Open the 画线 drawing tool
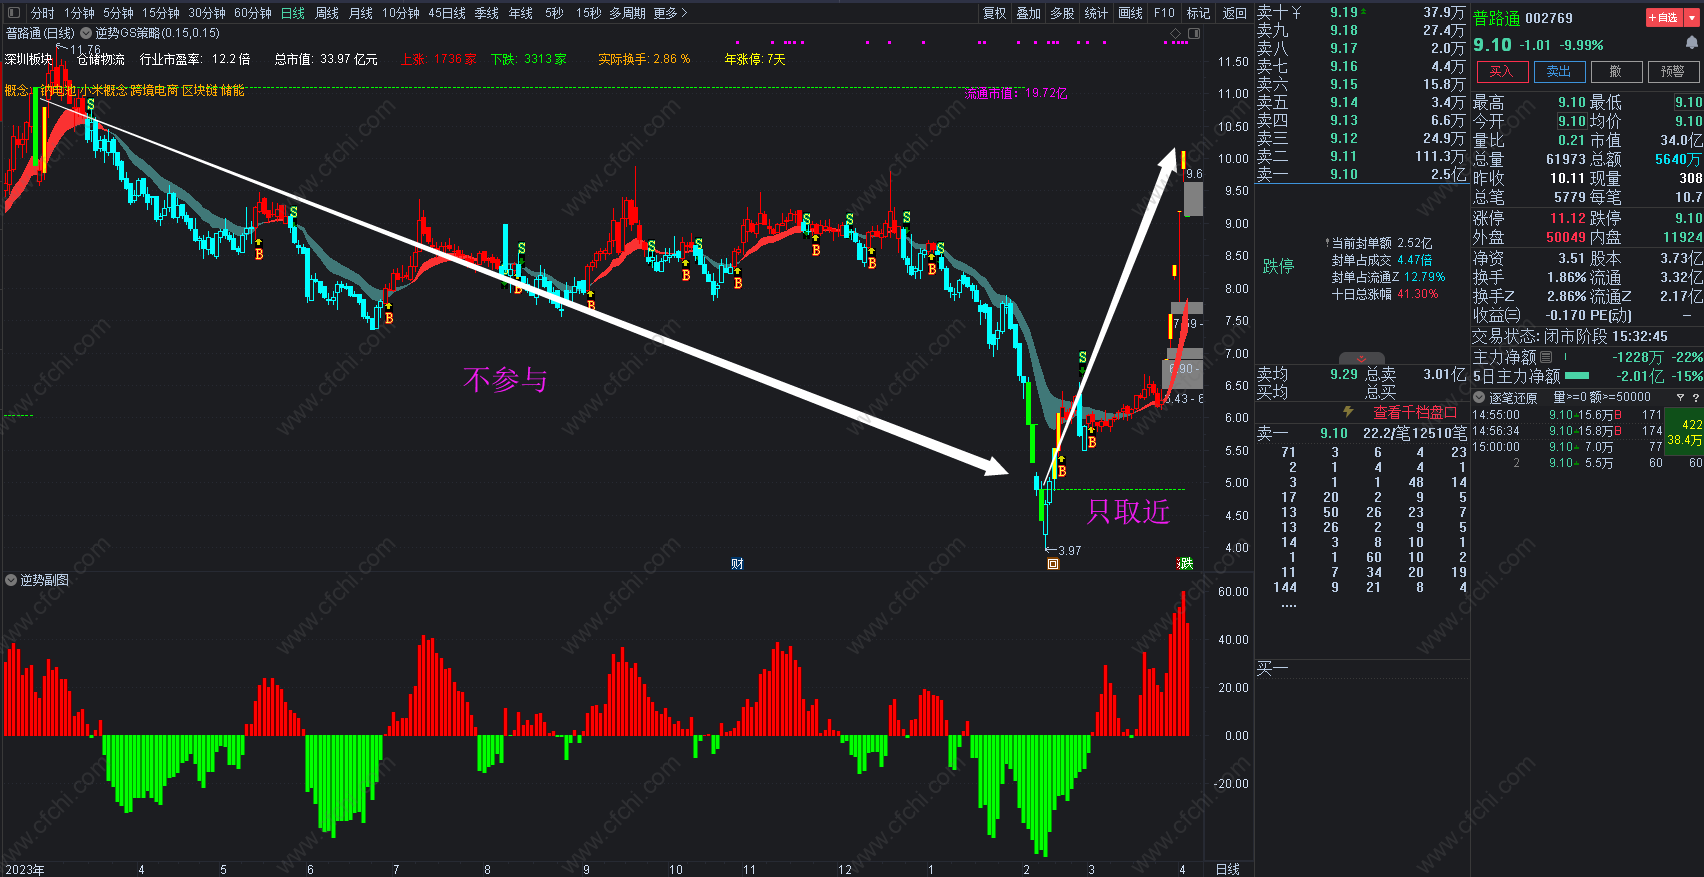This screenshot has height=877, width=1704. [x=1131, y=13]
